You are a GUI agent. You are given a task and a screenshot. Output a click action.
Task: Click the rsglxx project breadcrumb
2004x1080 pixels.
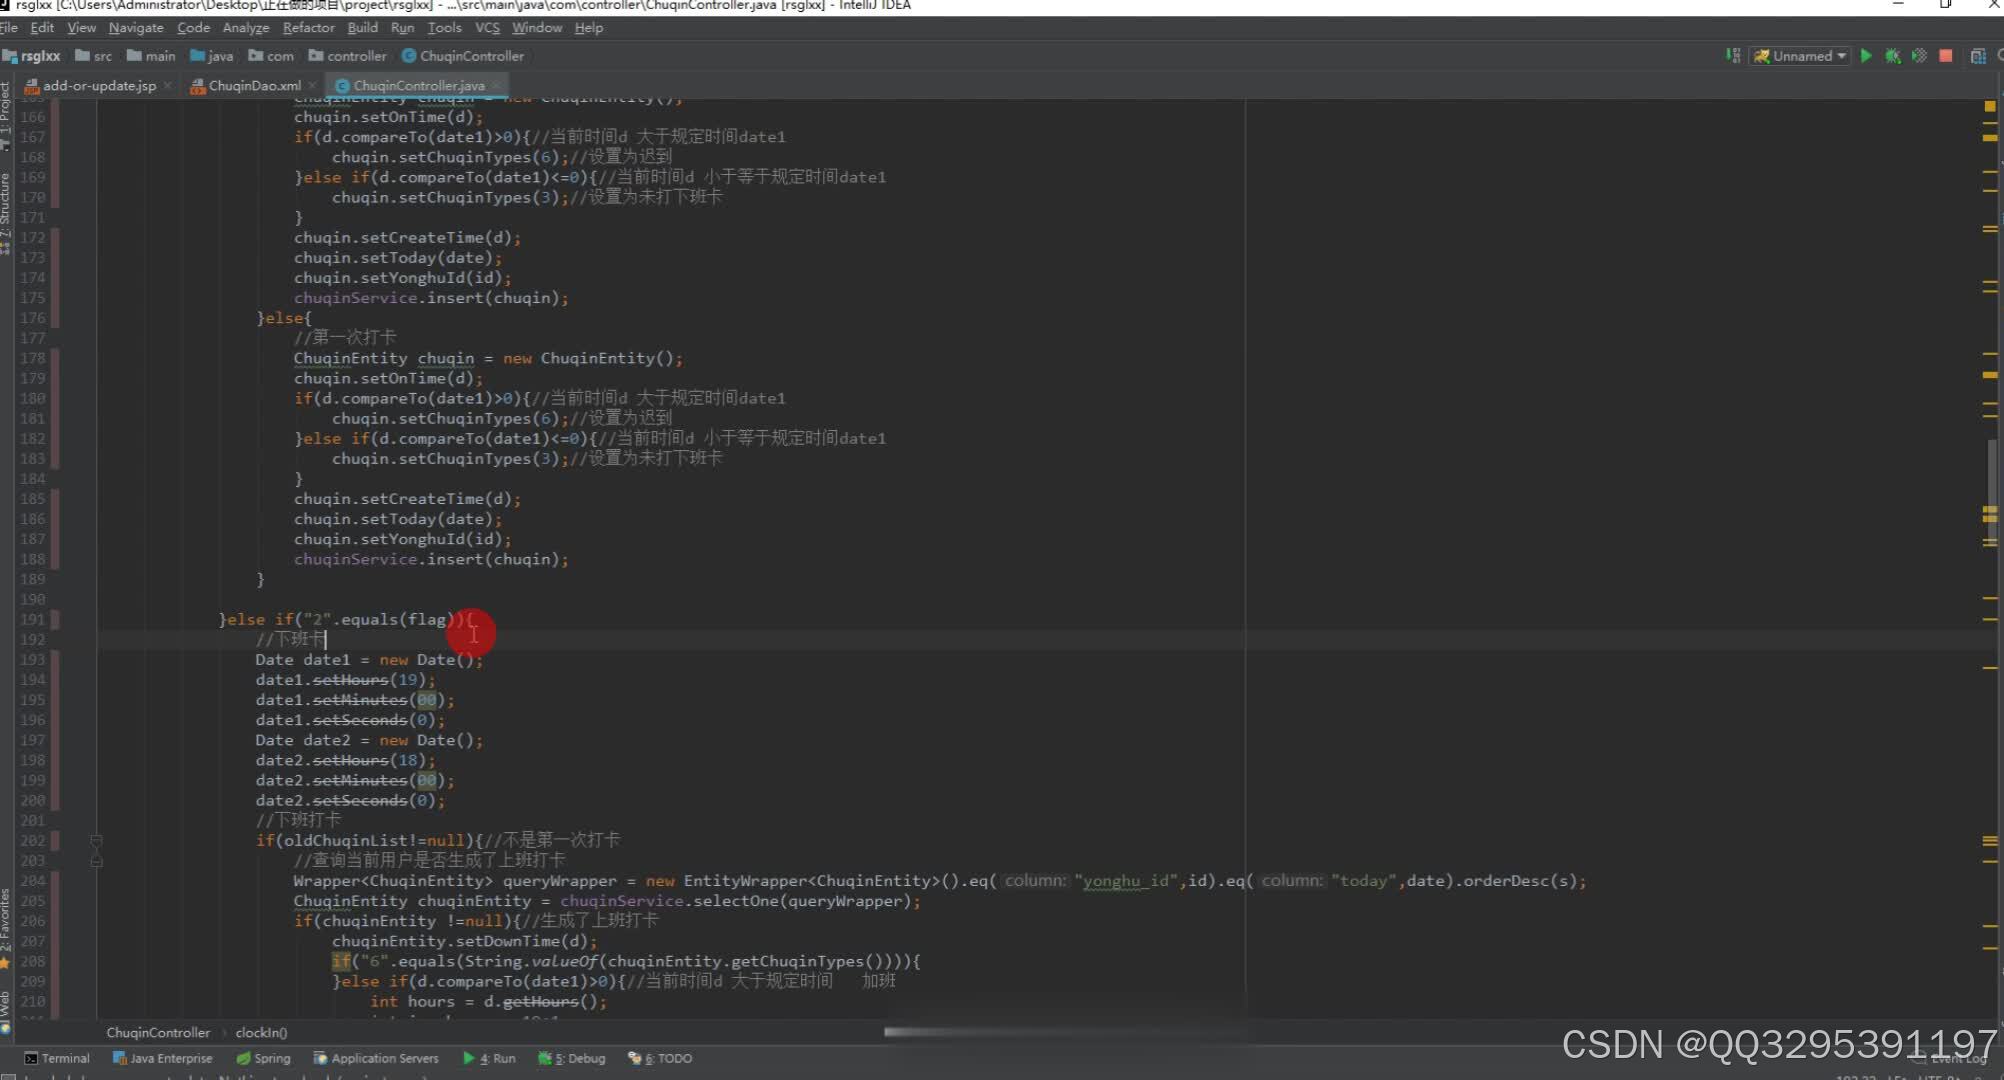click(x=32, y=56)
